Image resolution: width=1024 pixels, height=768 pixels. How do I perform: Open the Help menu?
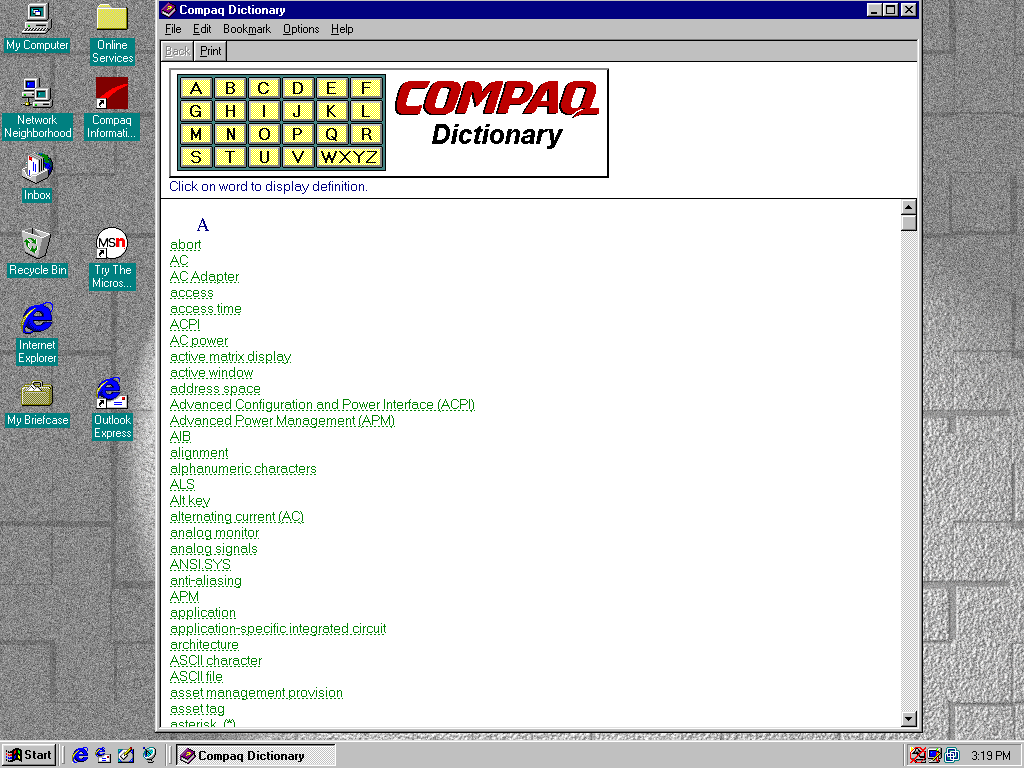[x=342, y=29]
